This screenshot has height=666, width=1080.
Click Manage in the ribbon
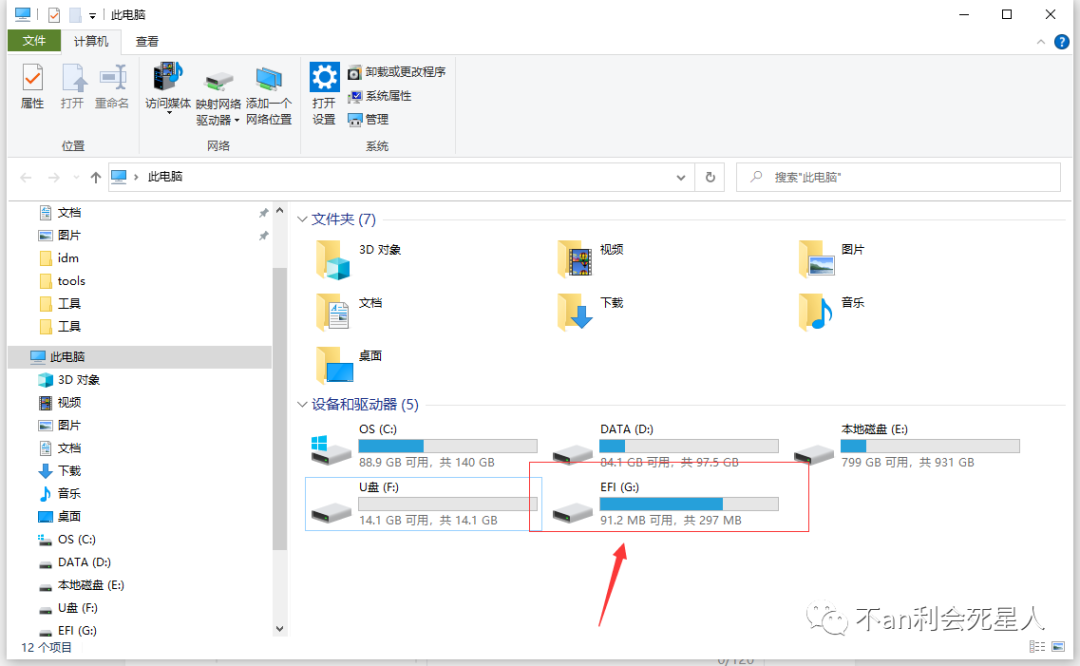click(368, 120)
